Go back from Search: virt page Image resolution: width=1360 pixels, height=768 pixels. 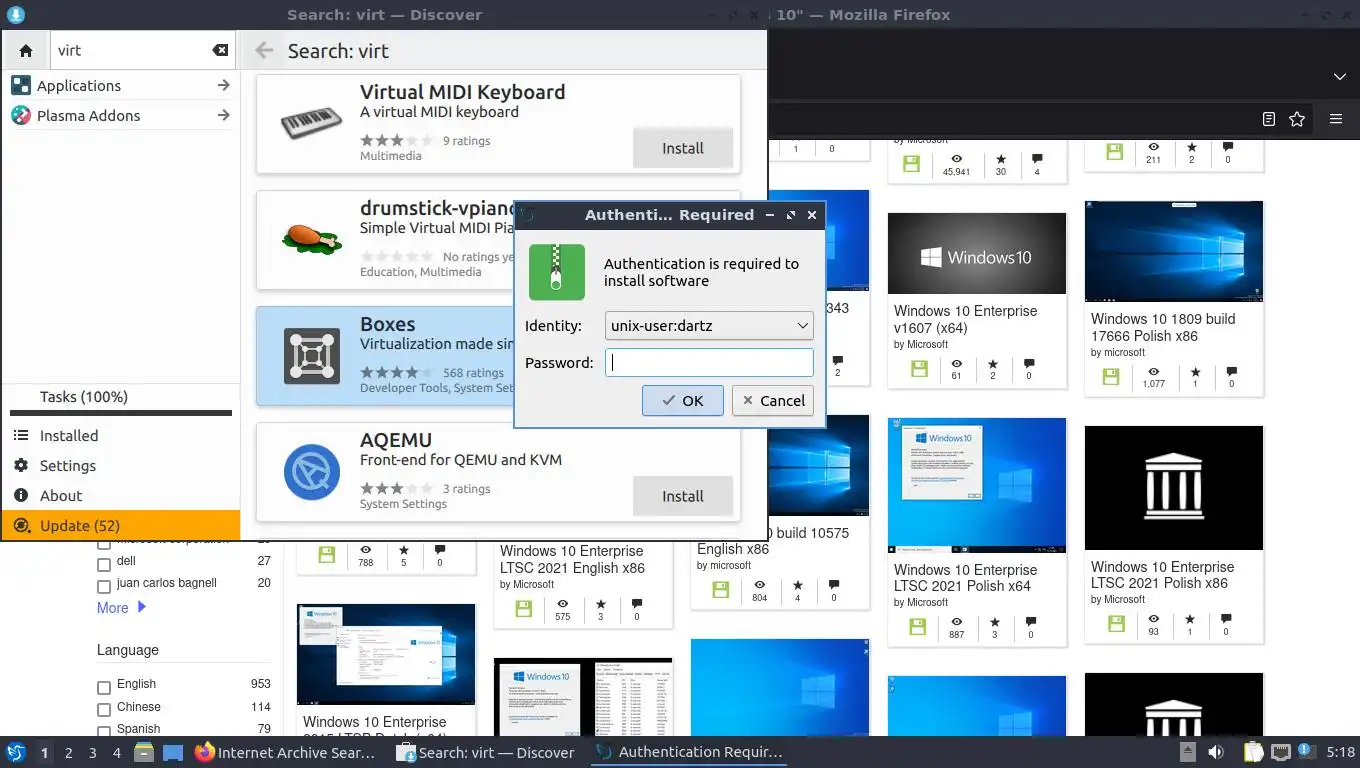(264, 50)
